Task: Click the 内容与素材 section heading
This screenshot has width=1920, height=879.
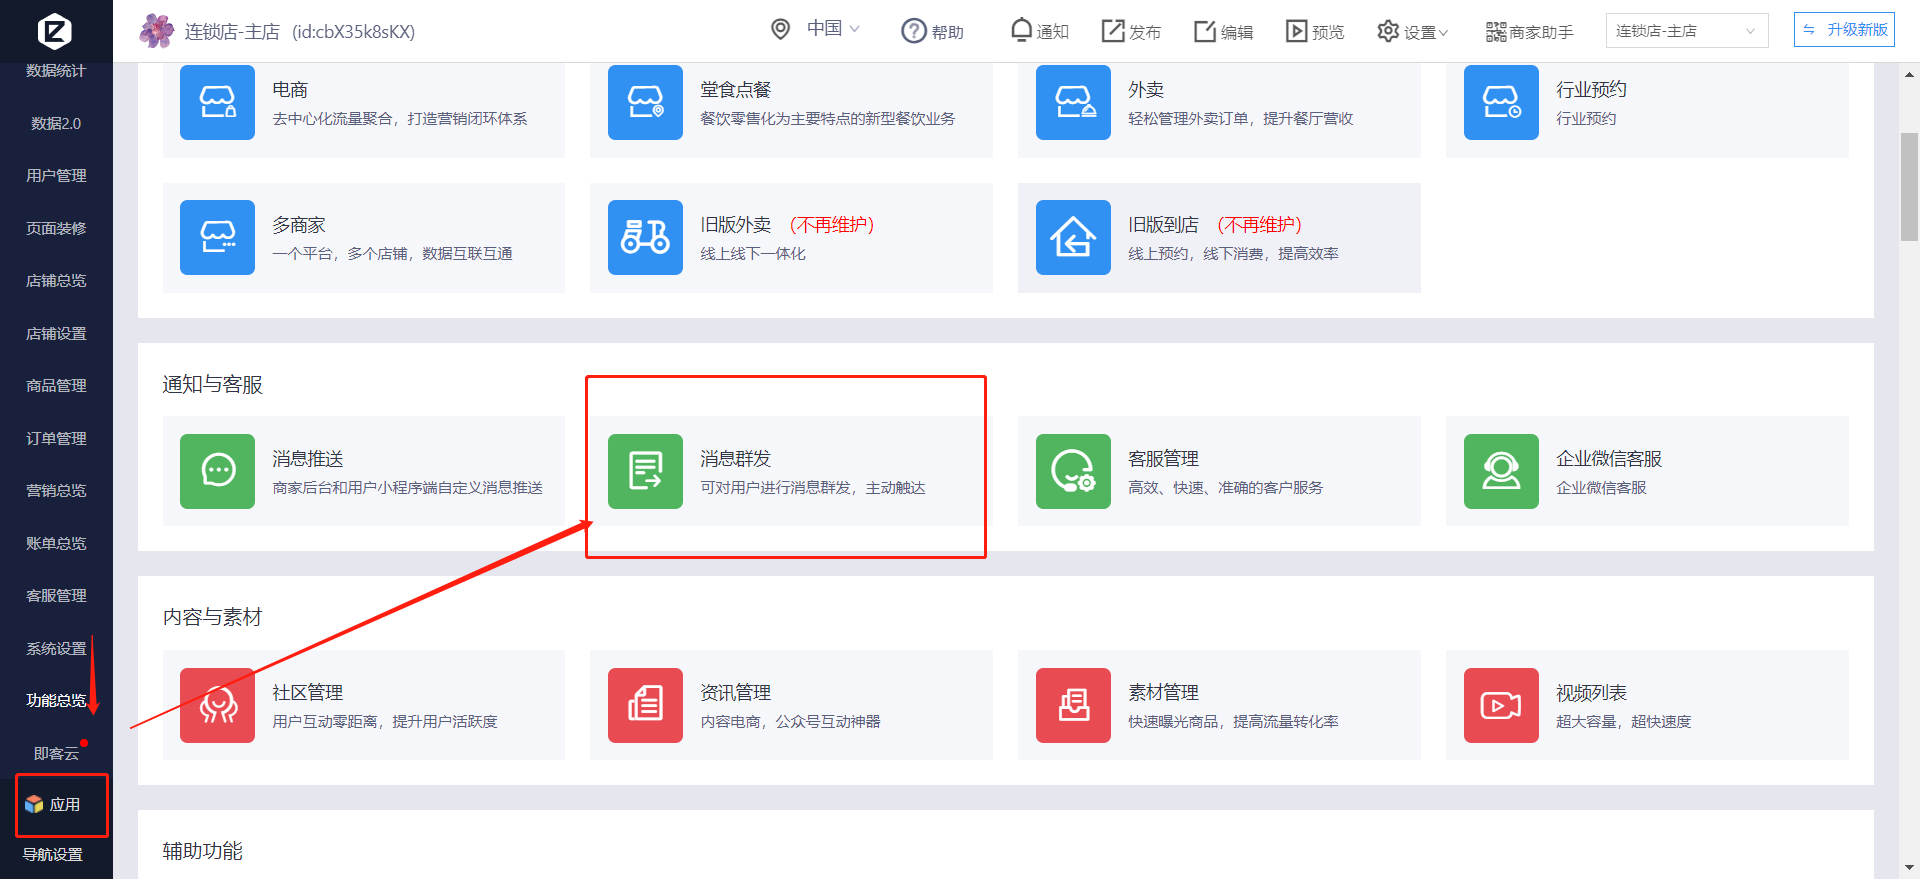Action: tap(212, 617)
